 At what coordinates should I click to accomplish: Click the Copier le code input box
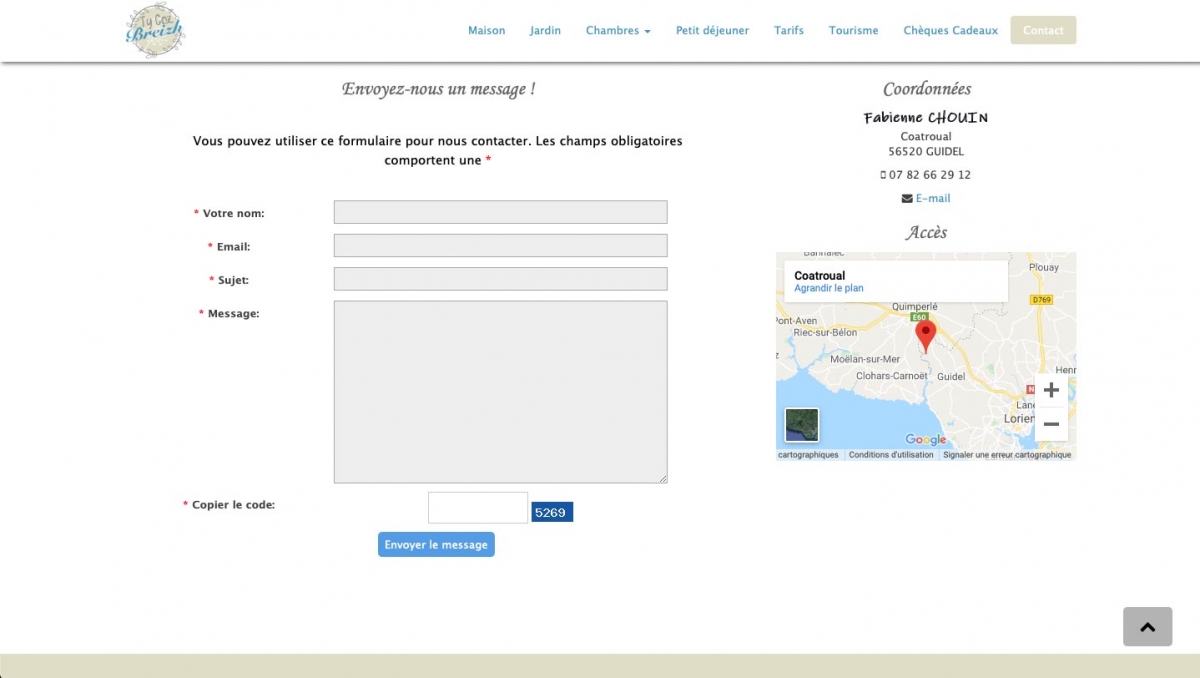coord(478,508)
